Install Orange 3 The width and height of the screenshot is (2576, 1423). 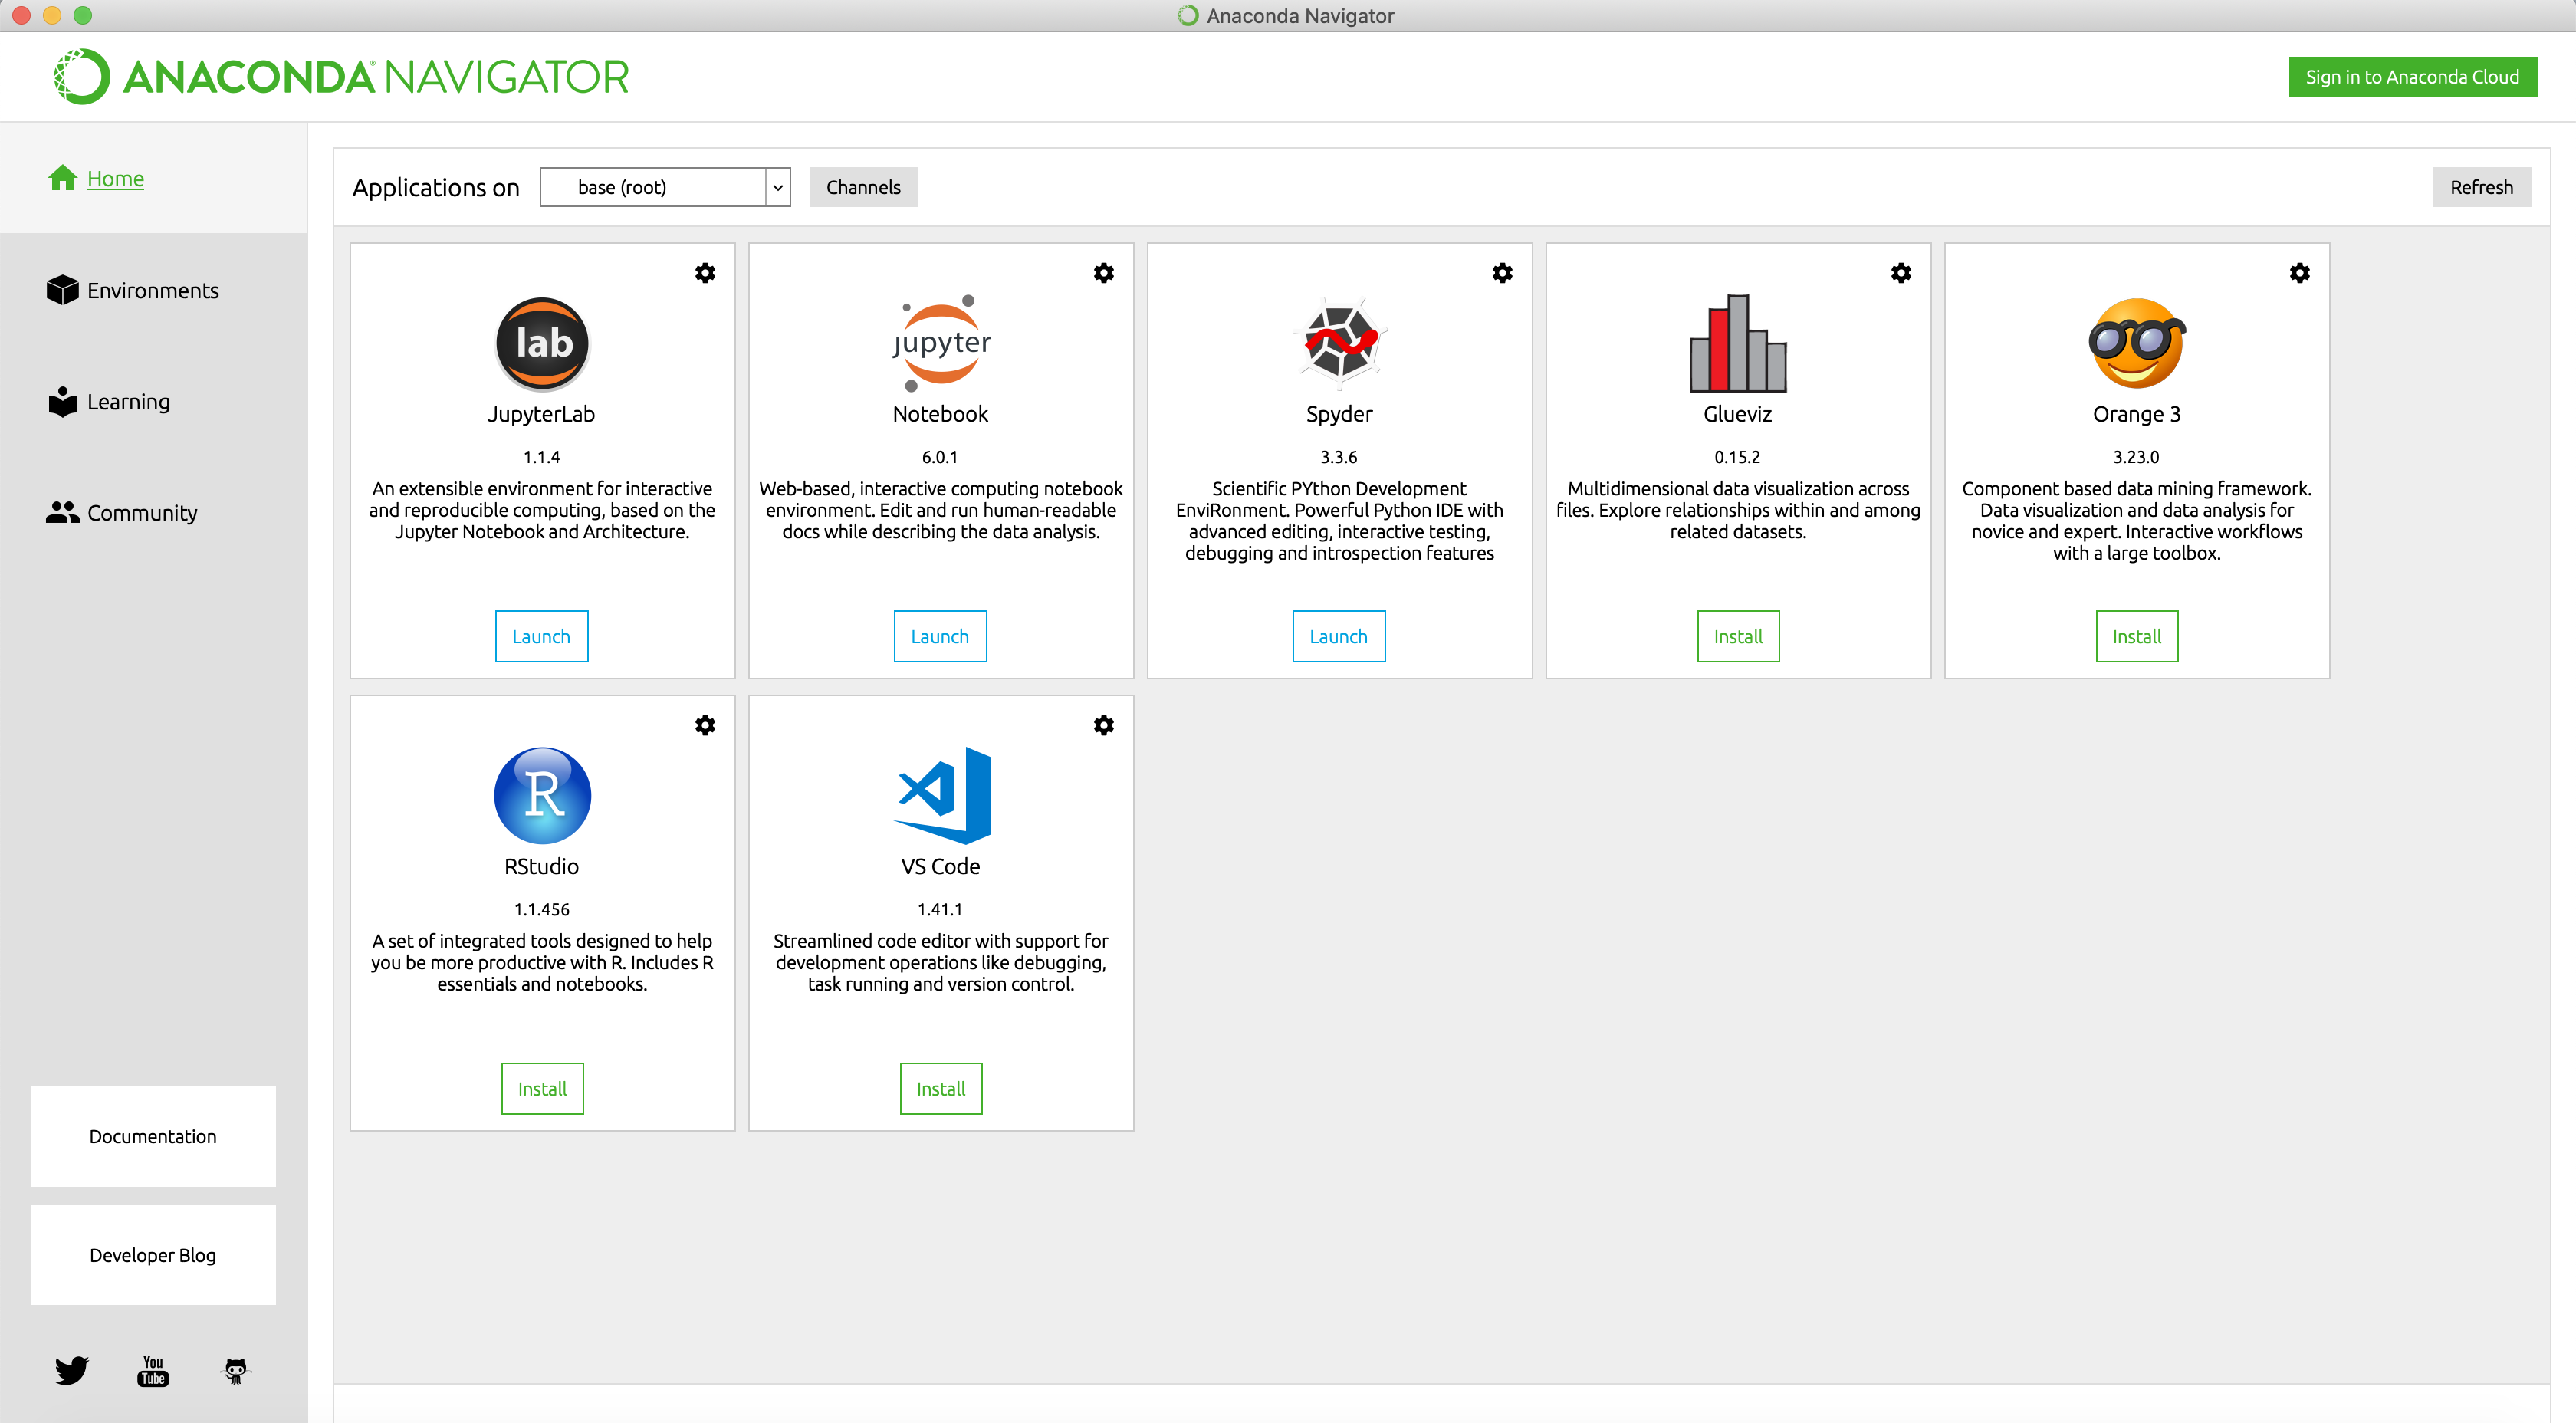(2137, 636)
